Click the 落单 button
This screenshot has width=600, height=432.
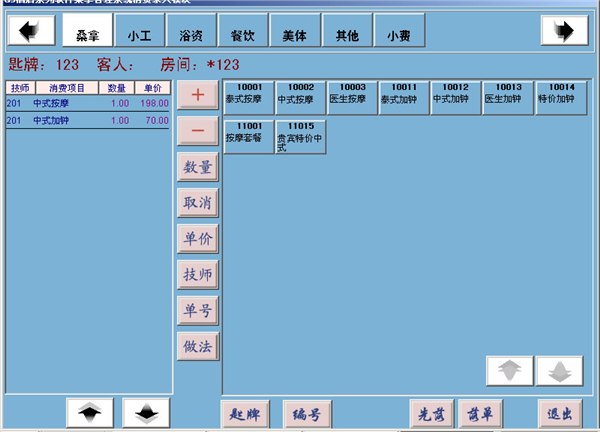(x=480, y=414)
